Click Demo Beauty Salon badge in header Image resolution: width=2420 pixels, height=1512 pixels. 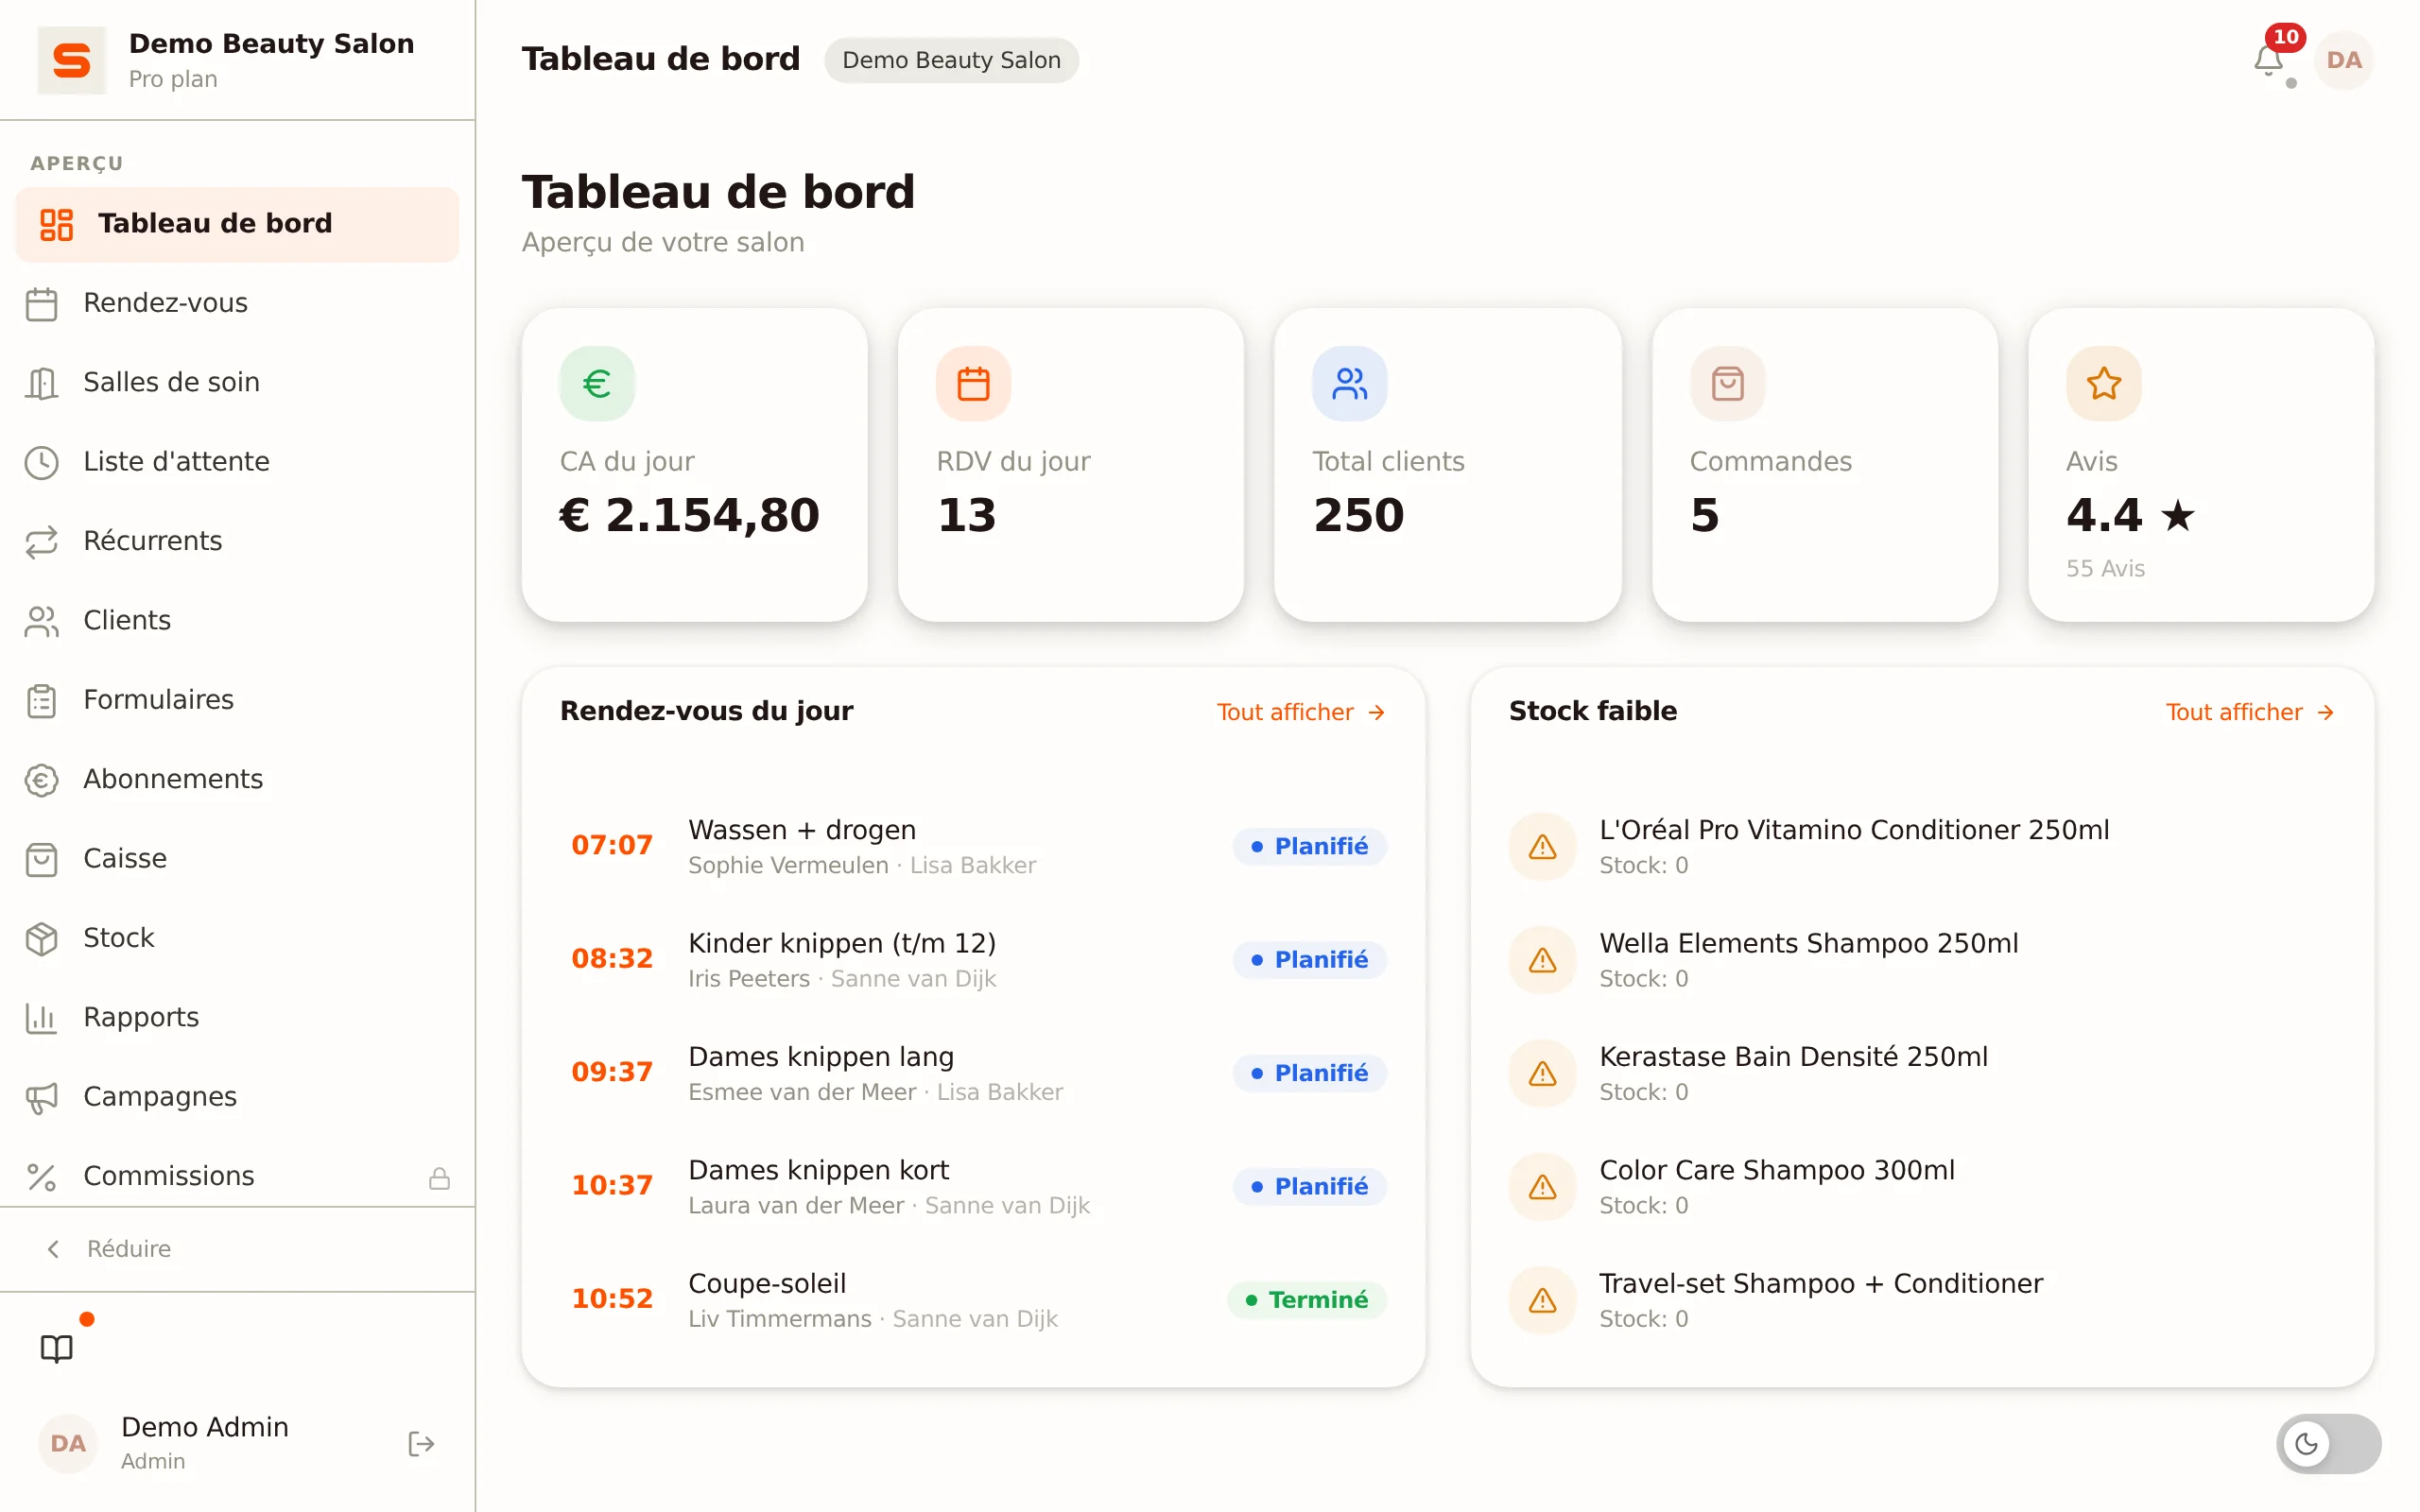pyautogui.click(x=951, y=60)
